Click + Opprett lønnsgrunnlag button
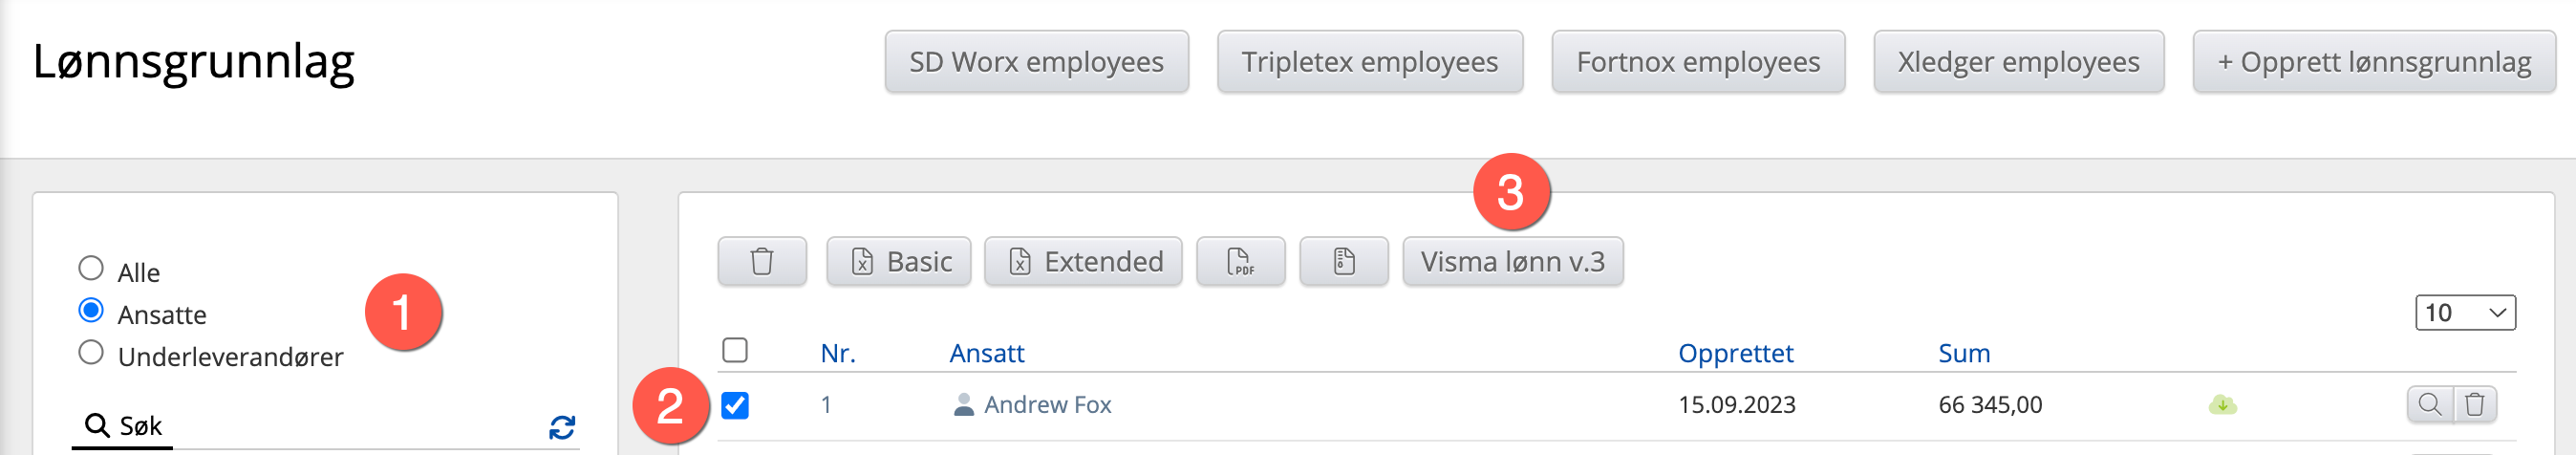The image size is (2576, 455). click(x=2373, y=62)
